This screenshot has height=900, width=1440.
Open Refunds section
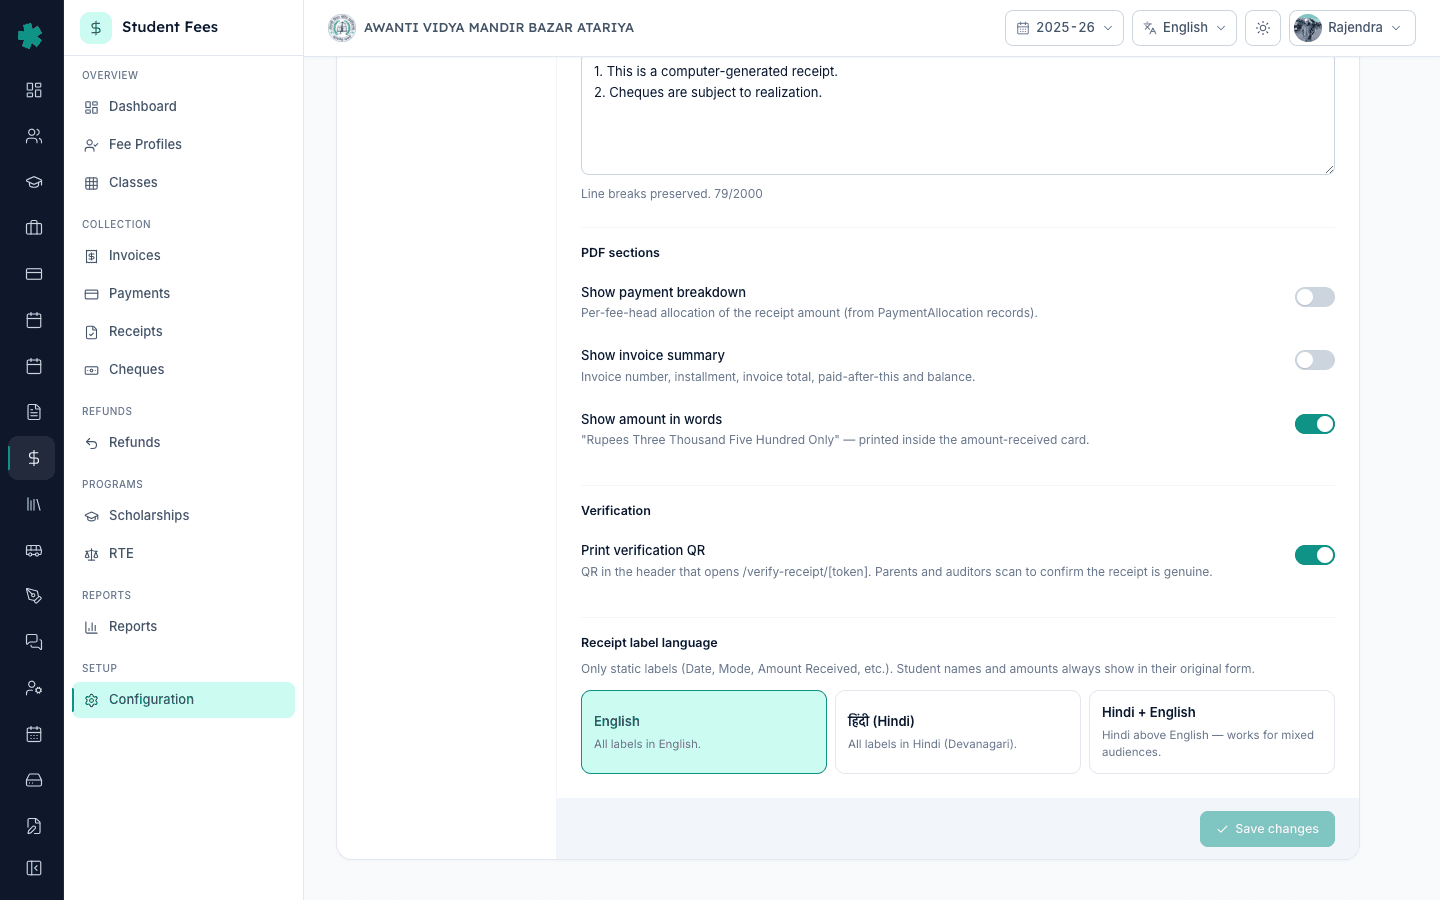(x=183, y=443)
